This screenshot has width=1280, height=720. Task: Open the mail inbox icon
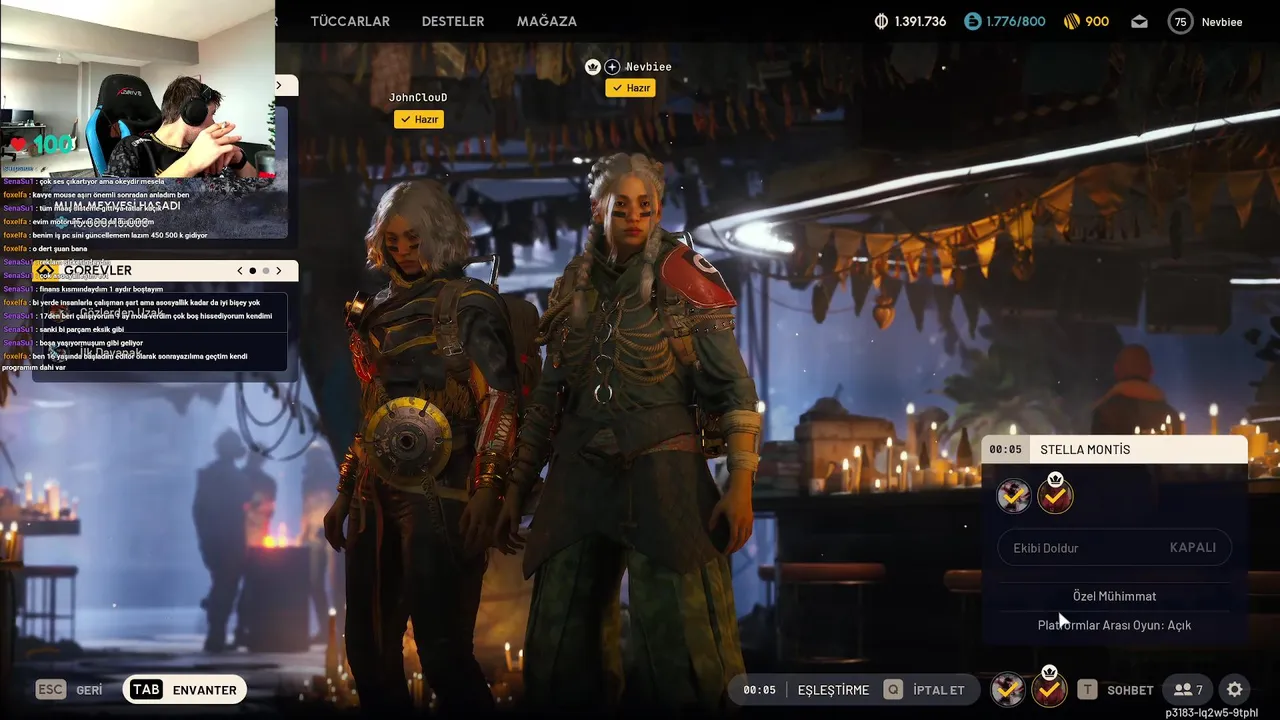tap(1140, 21)
